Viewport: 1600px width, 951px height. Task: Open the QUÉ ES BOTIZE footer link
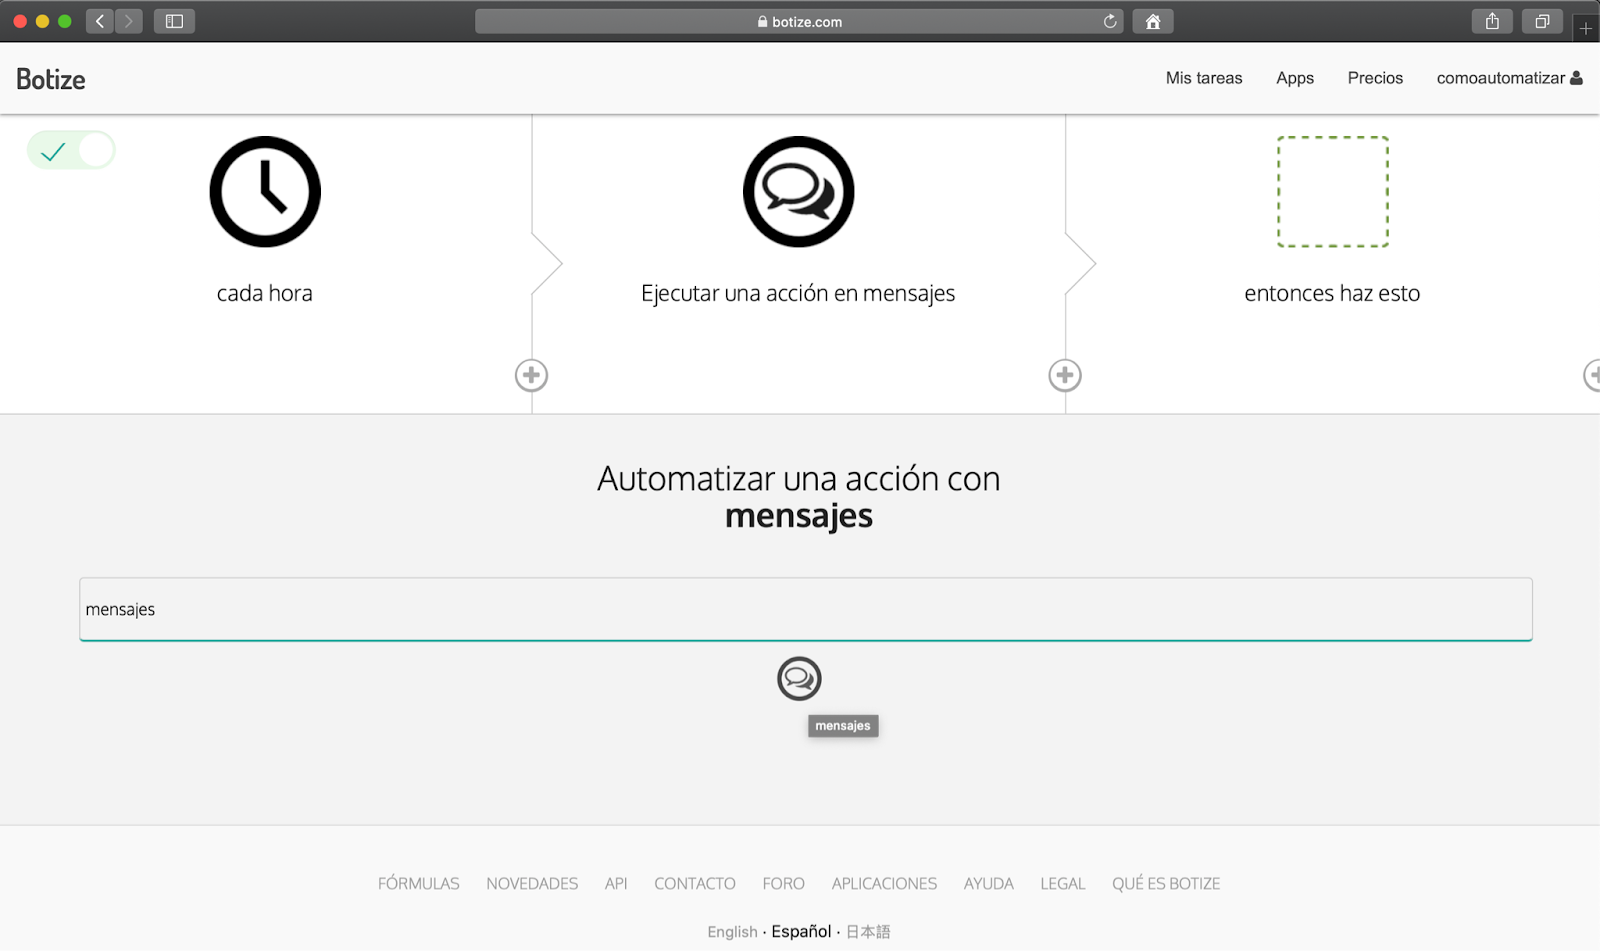1166,884
